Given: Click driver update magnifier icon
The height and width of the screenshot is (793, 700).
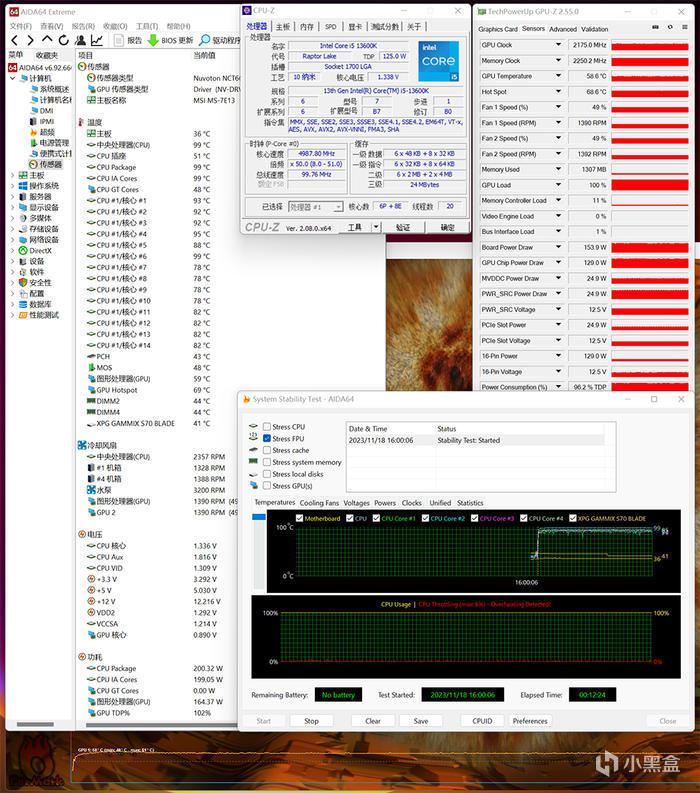Looking at the screenshot, I should (205, 40).
